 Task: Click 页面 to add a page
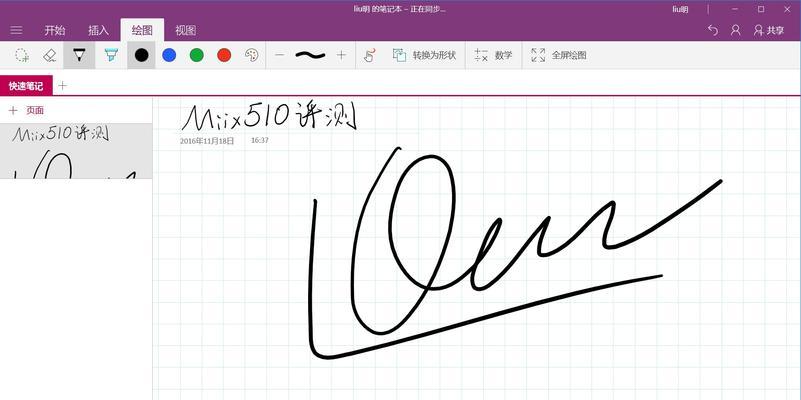tap(27, 110)
